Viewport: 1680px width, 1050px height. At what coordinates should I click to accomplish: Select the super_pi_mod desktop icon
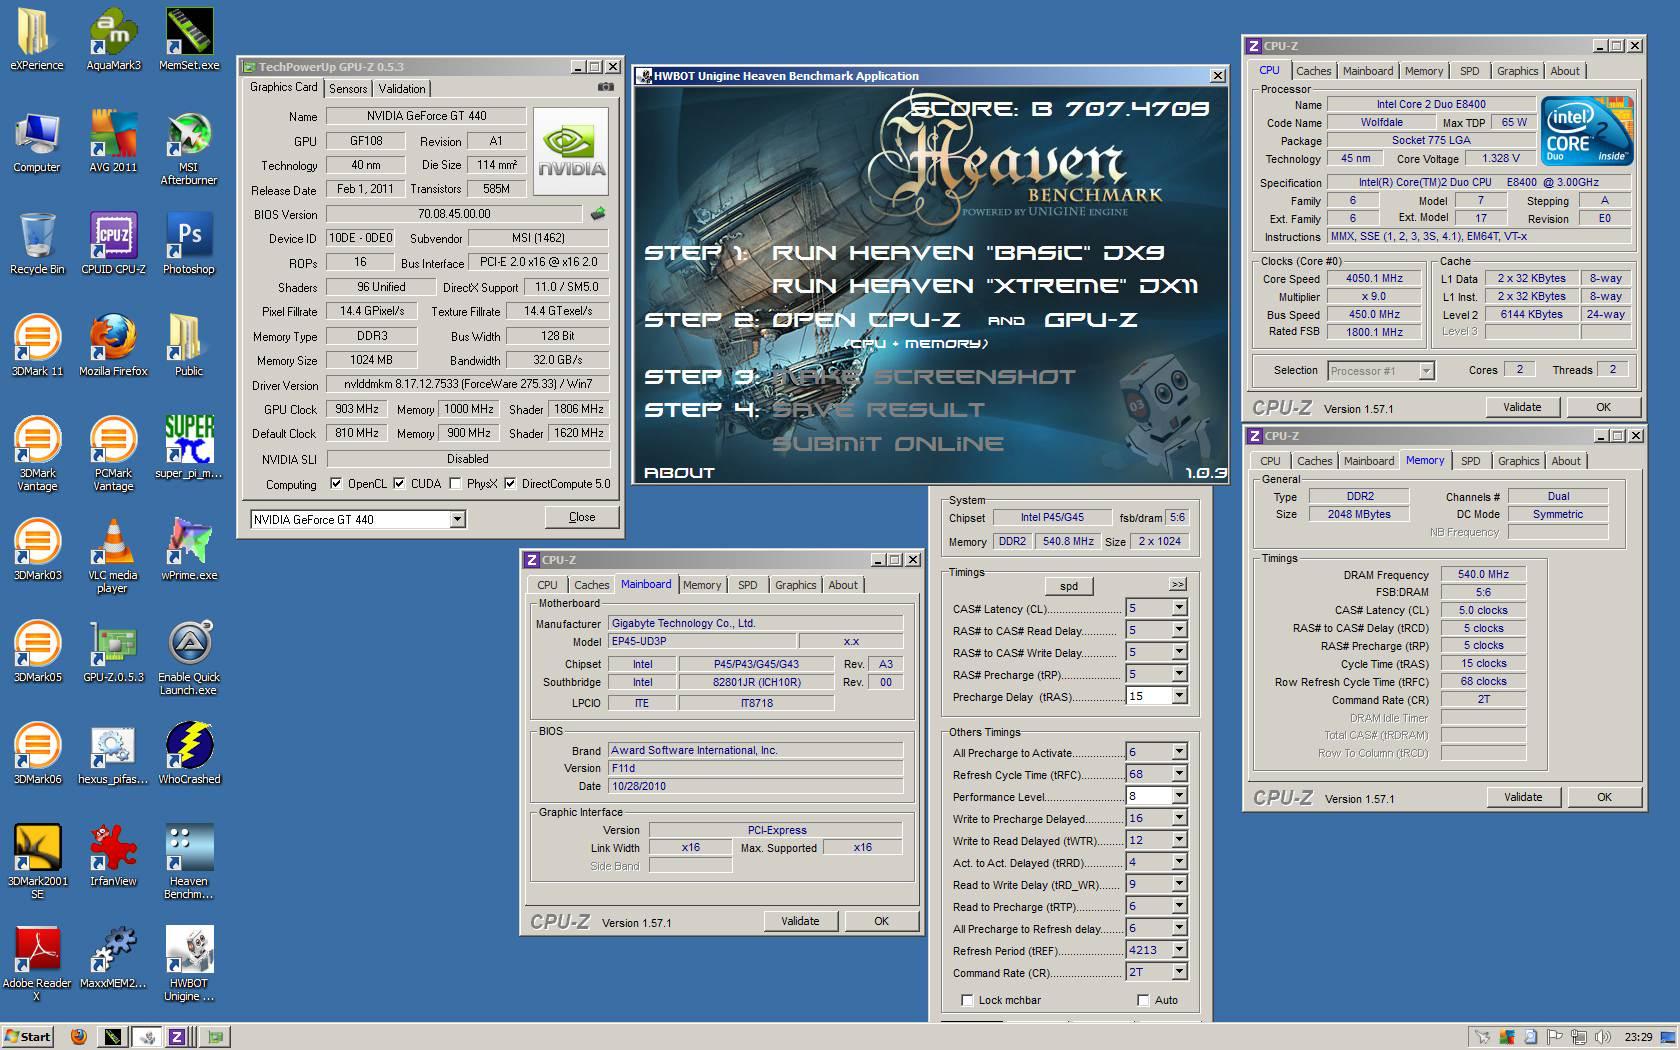coord(189,448)
